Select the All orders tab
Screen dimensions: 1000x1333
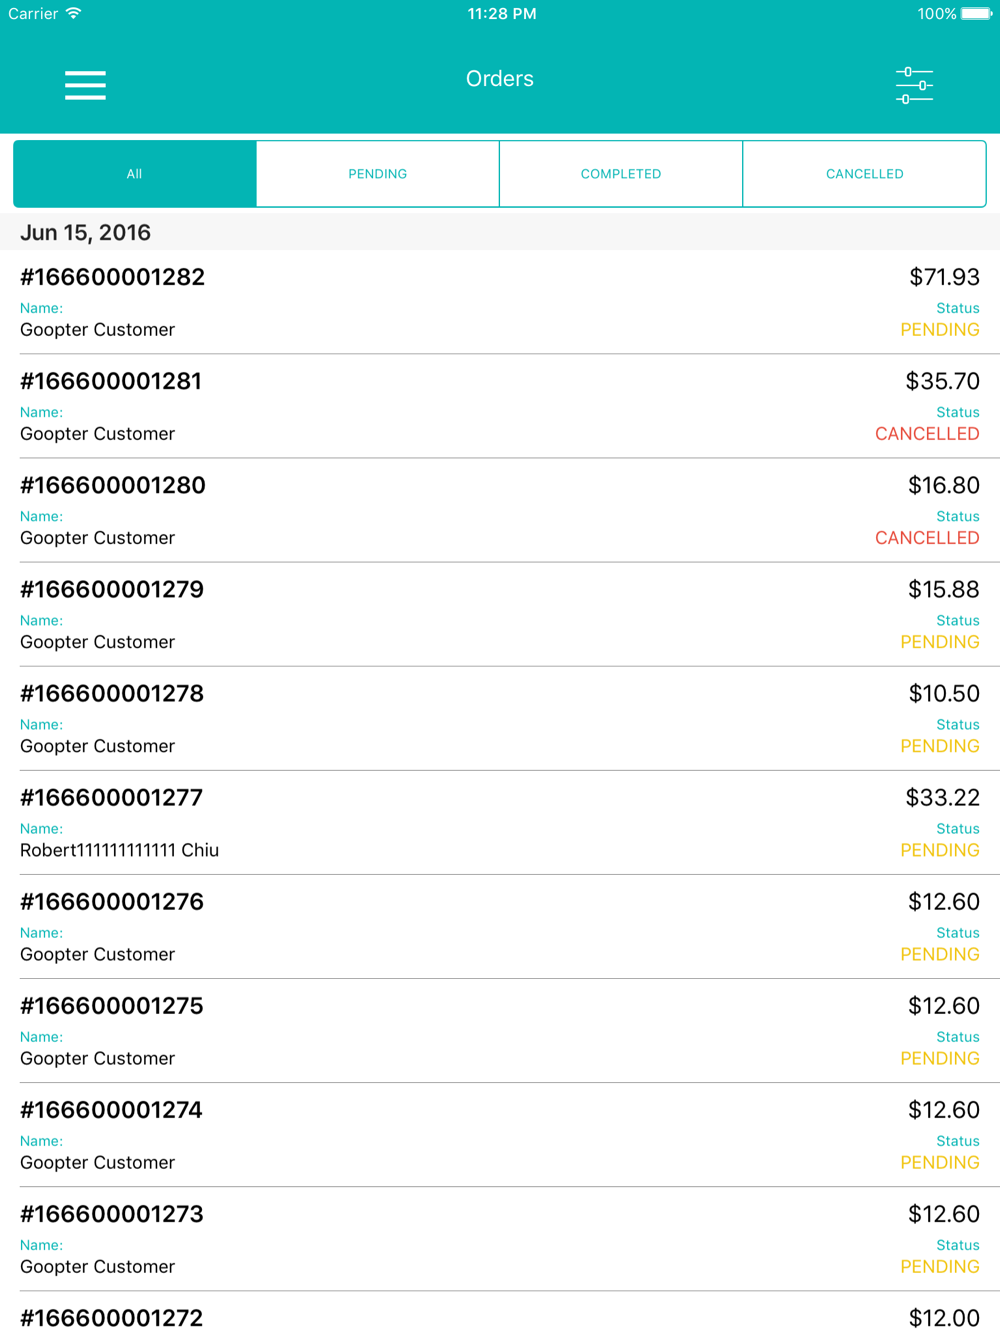[x=135, y=174]
